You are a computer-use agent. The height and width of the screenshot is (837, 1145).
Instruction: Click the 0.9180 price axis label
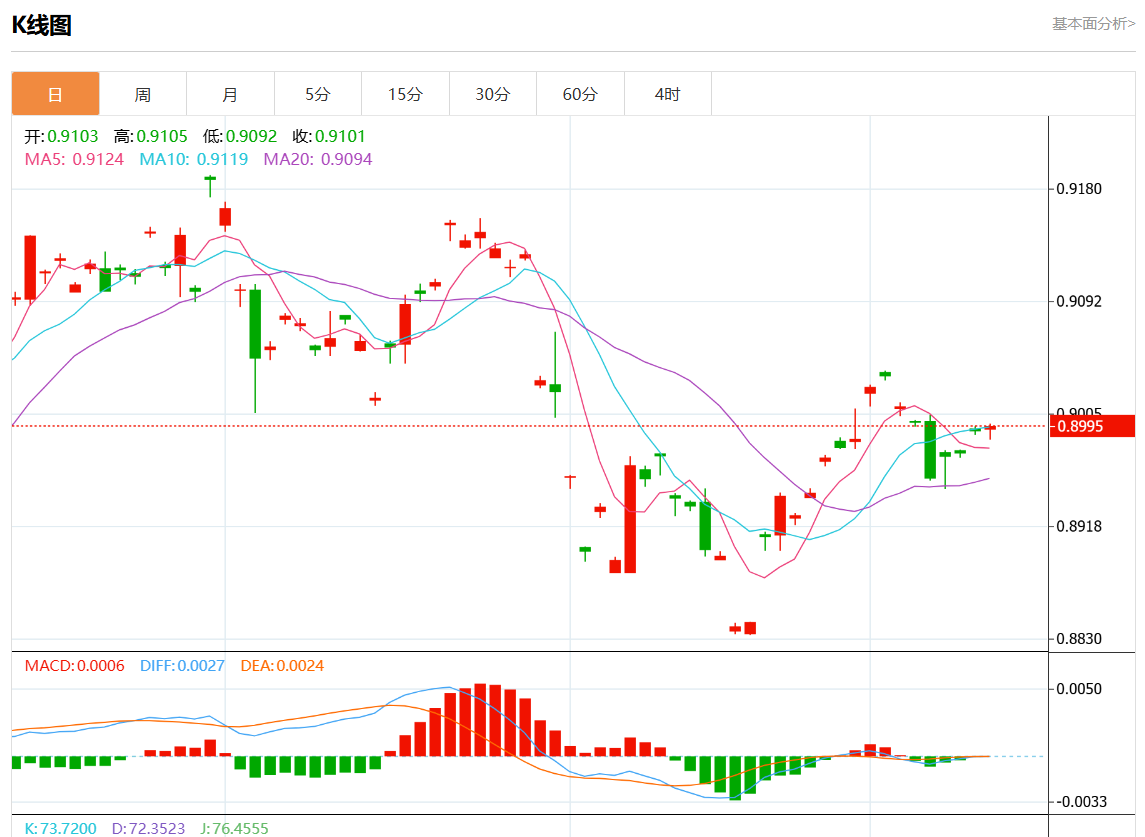tap(1079, 189)
